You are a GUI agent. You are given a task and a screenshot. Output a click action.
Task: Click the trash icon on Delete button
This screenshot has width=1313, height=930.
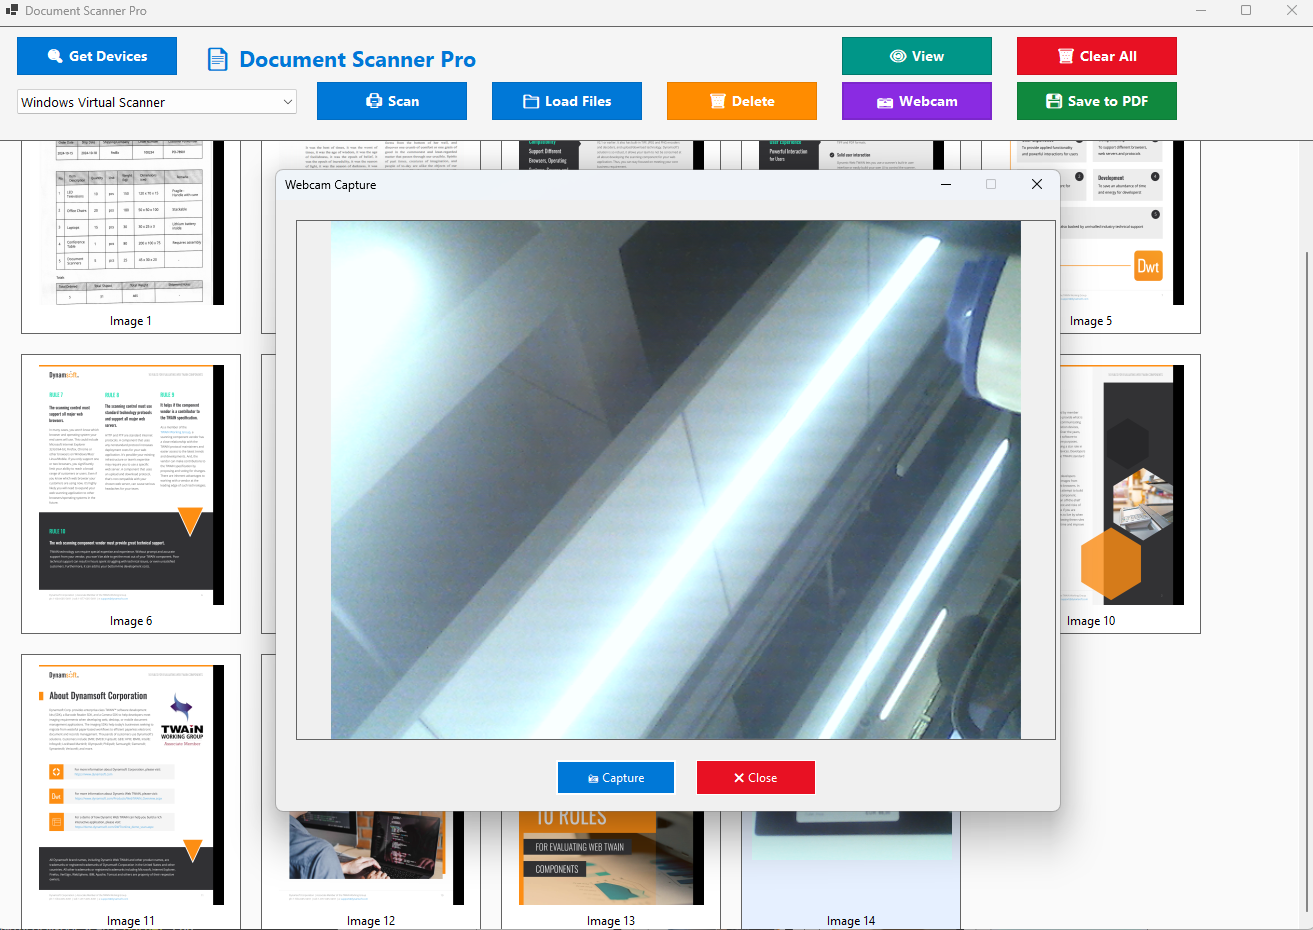coord(716,101)
